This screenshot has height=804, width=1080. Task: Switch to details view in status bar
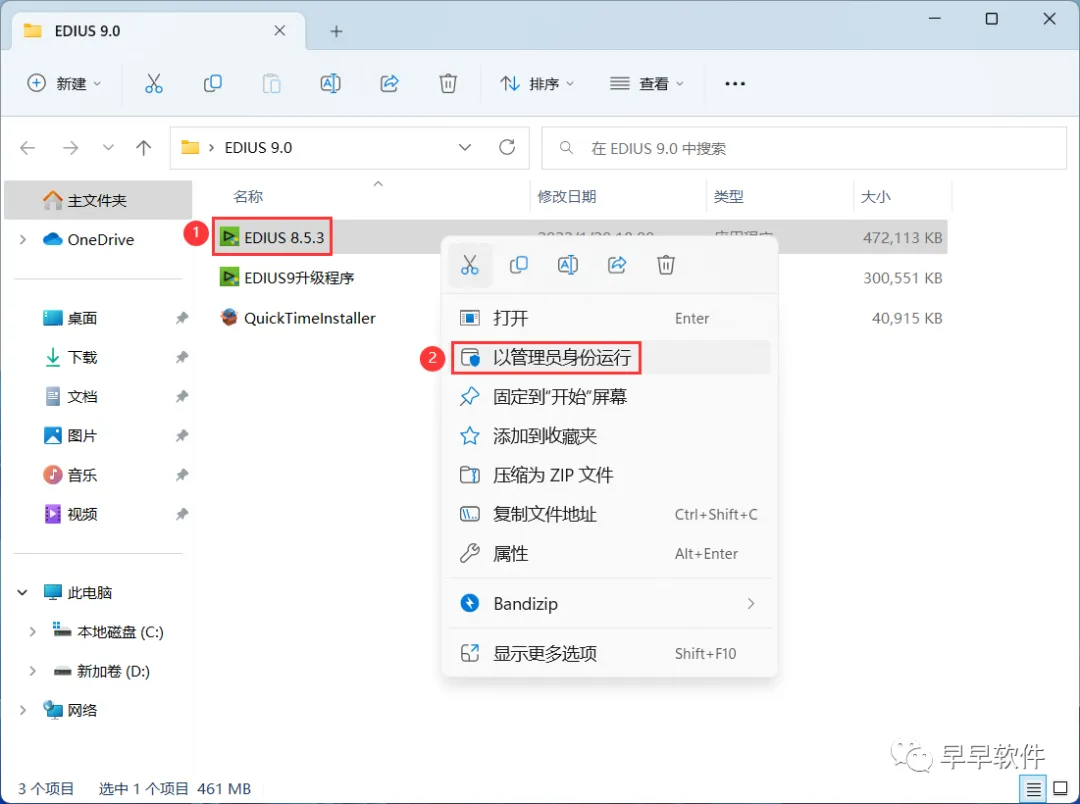(x=1033, y=789)
